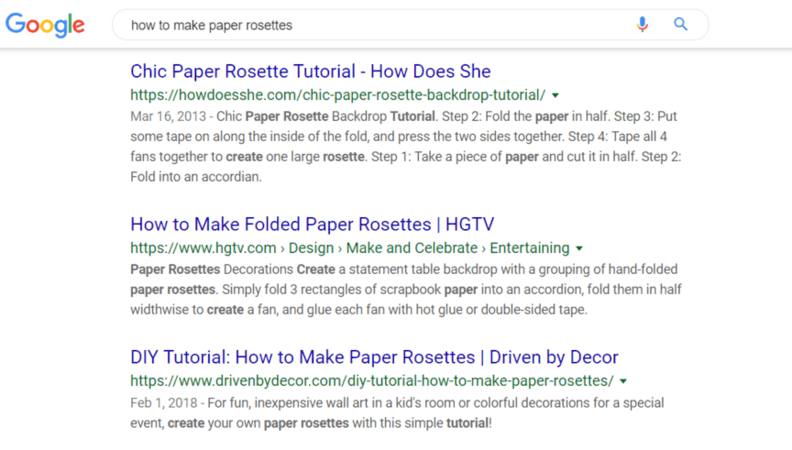This screenshot has width=792, height=450.
Task: Open DIY Tutorial Driven by Decor result
Action: (374, 357)
